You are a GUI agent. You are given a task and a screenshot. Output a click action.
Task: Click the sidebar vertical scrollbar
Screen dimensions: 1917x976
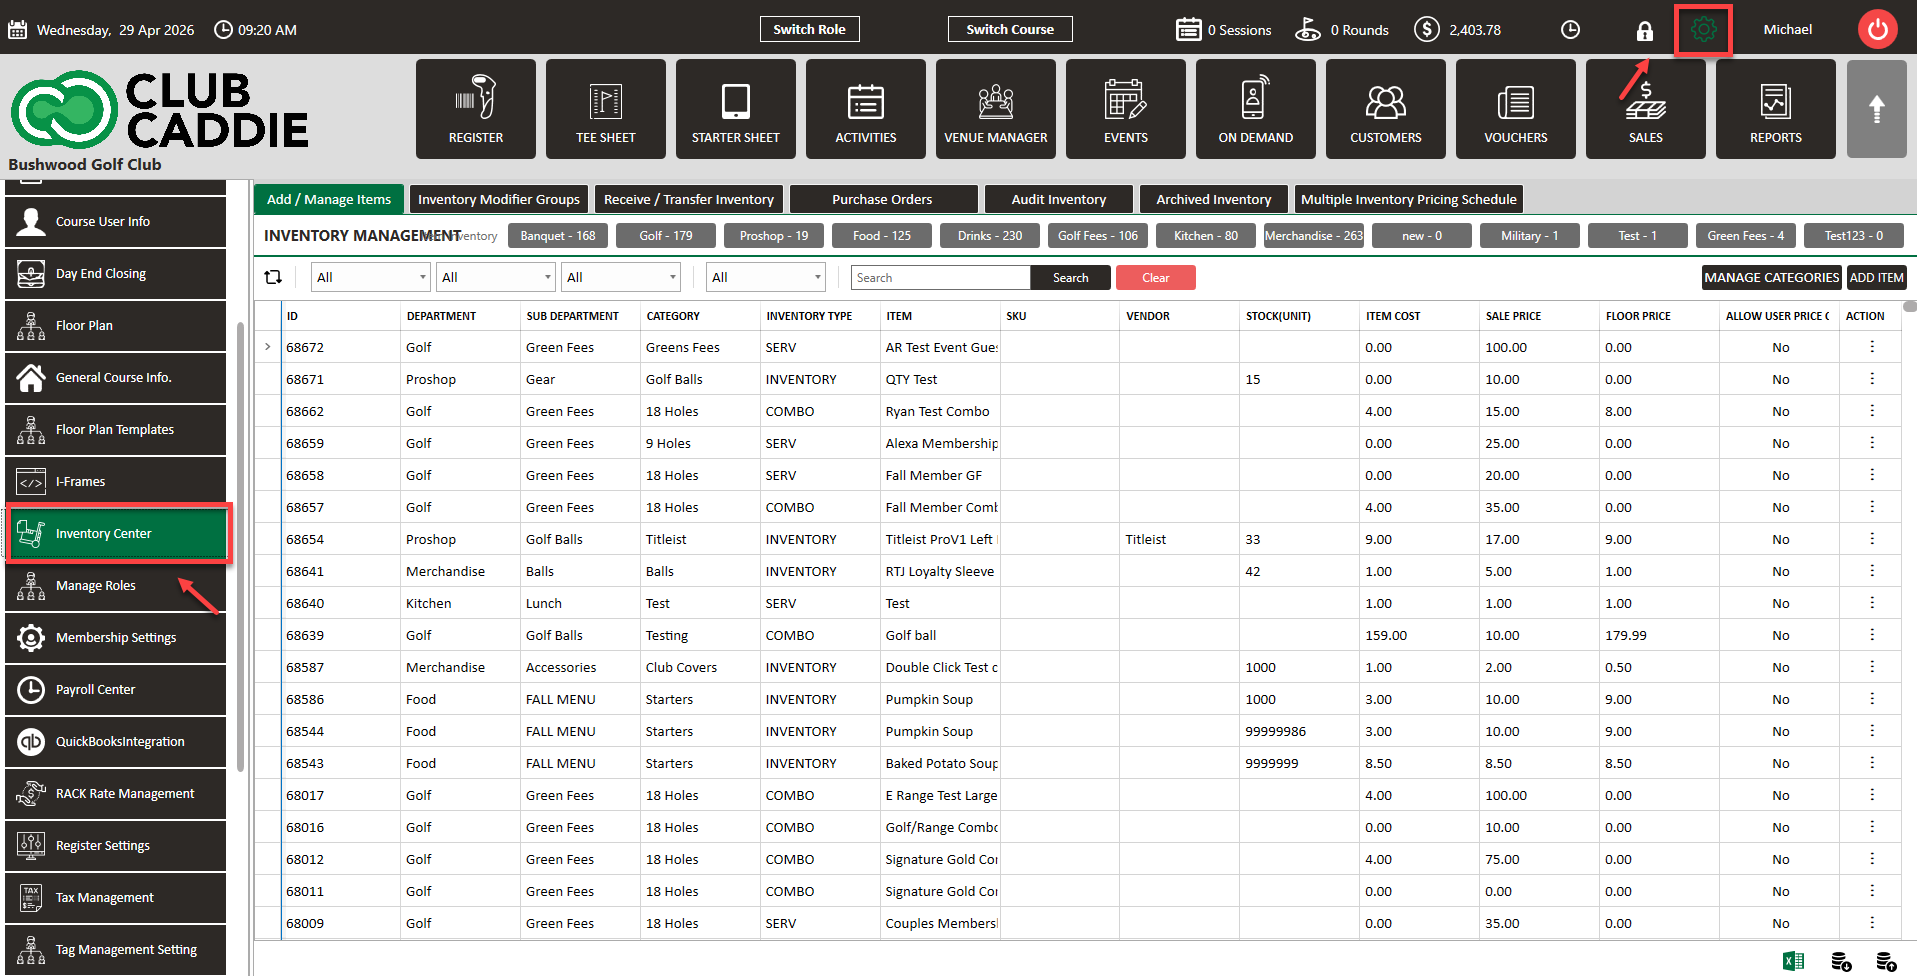[241, 547]
